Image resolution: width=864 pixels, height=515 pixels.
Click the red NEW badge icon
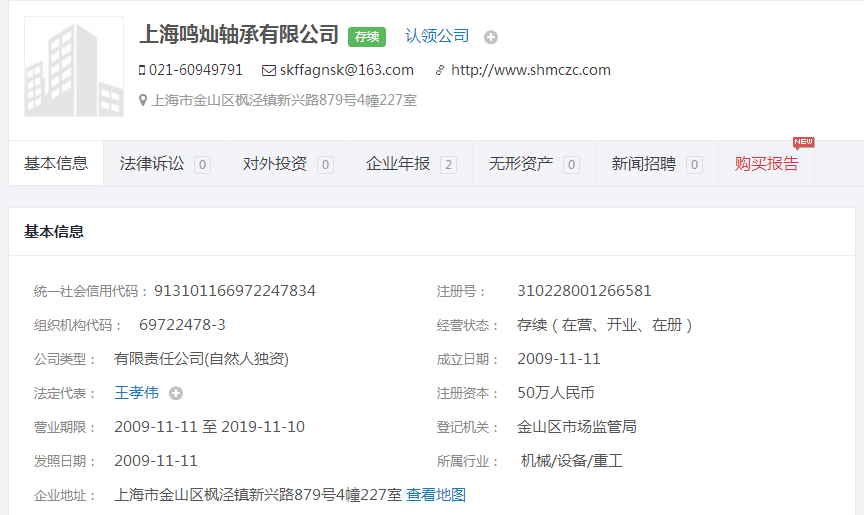[803, 142]
